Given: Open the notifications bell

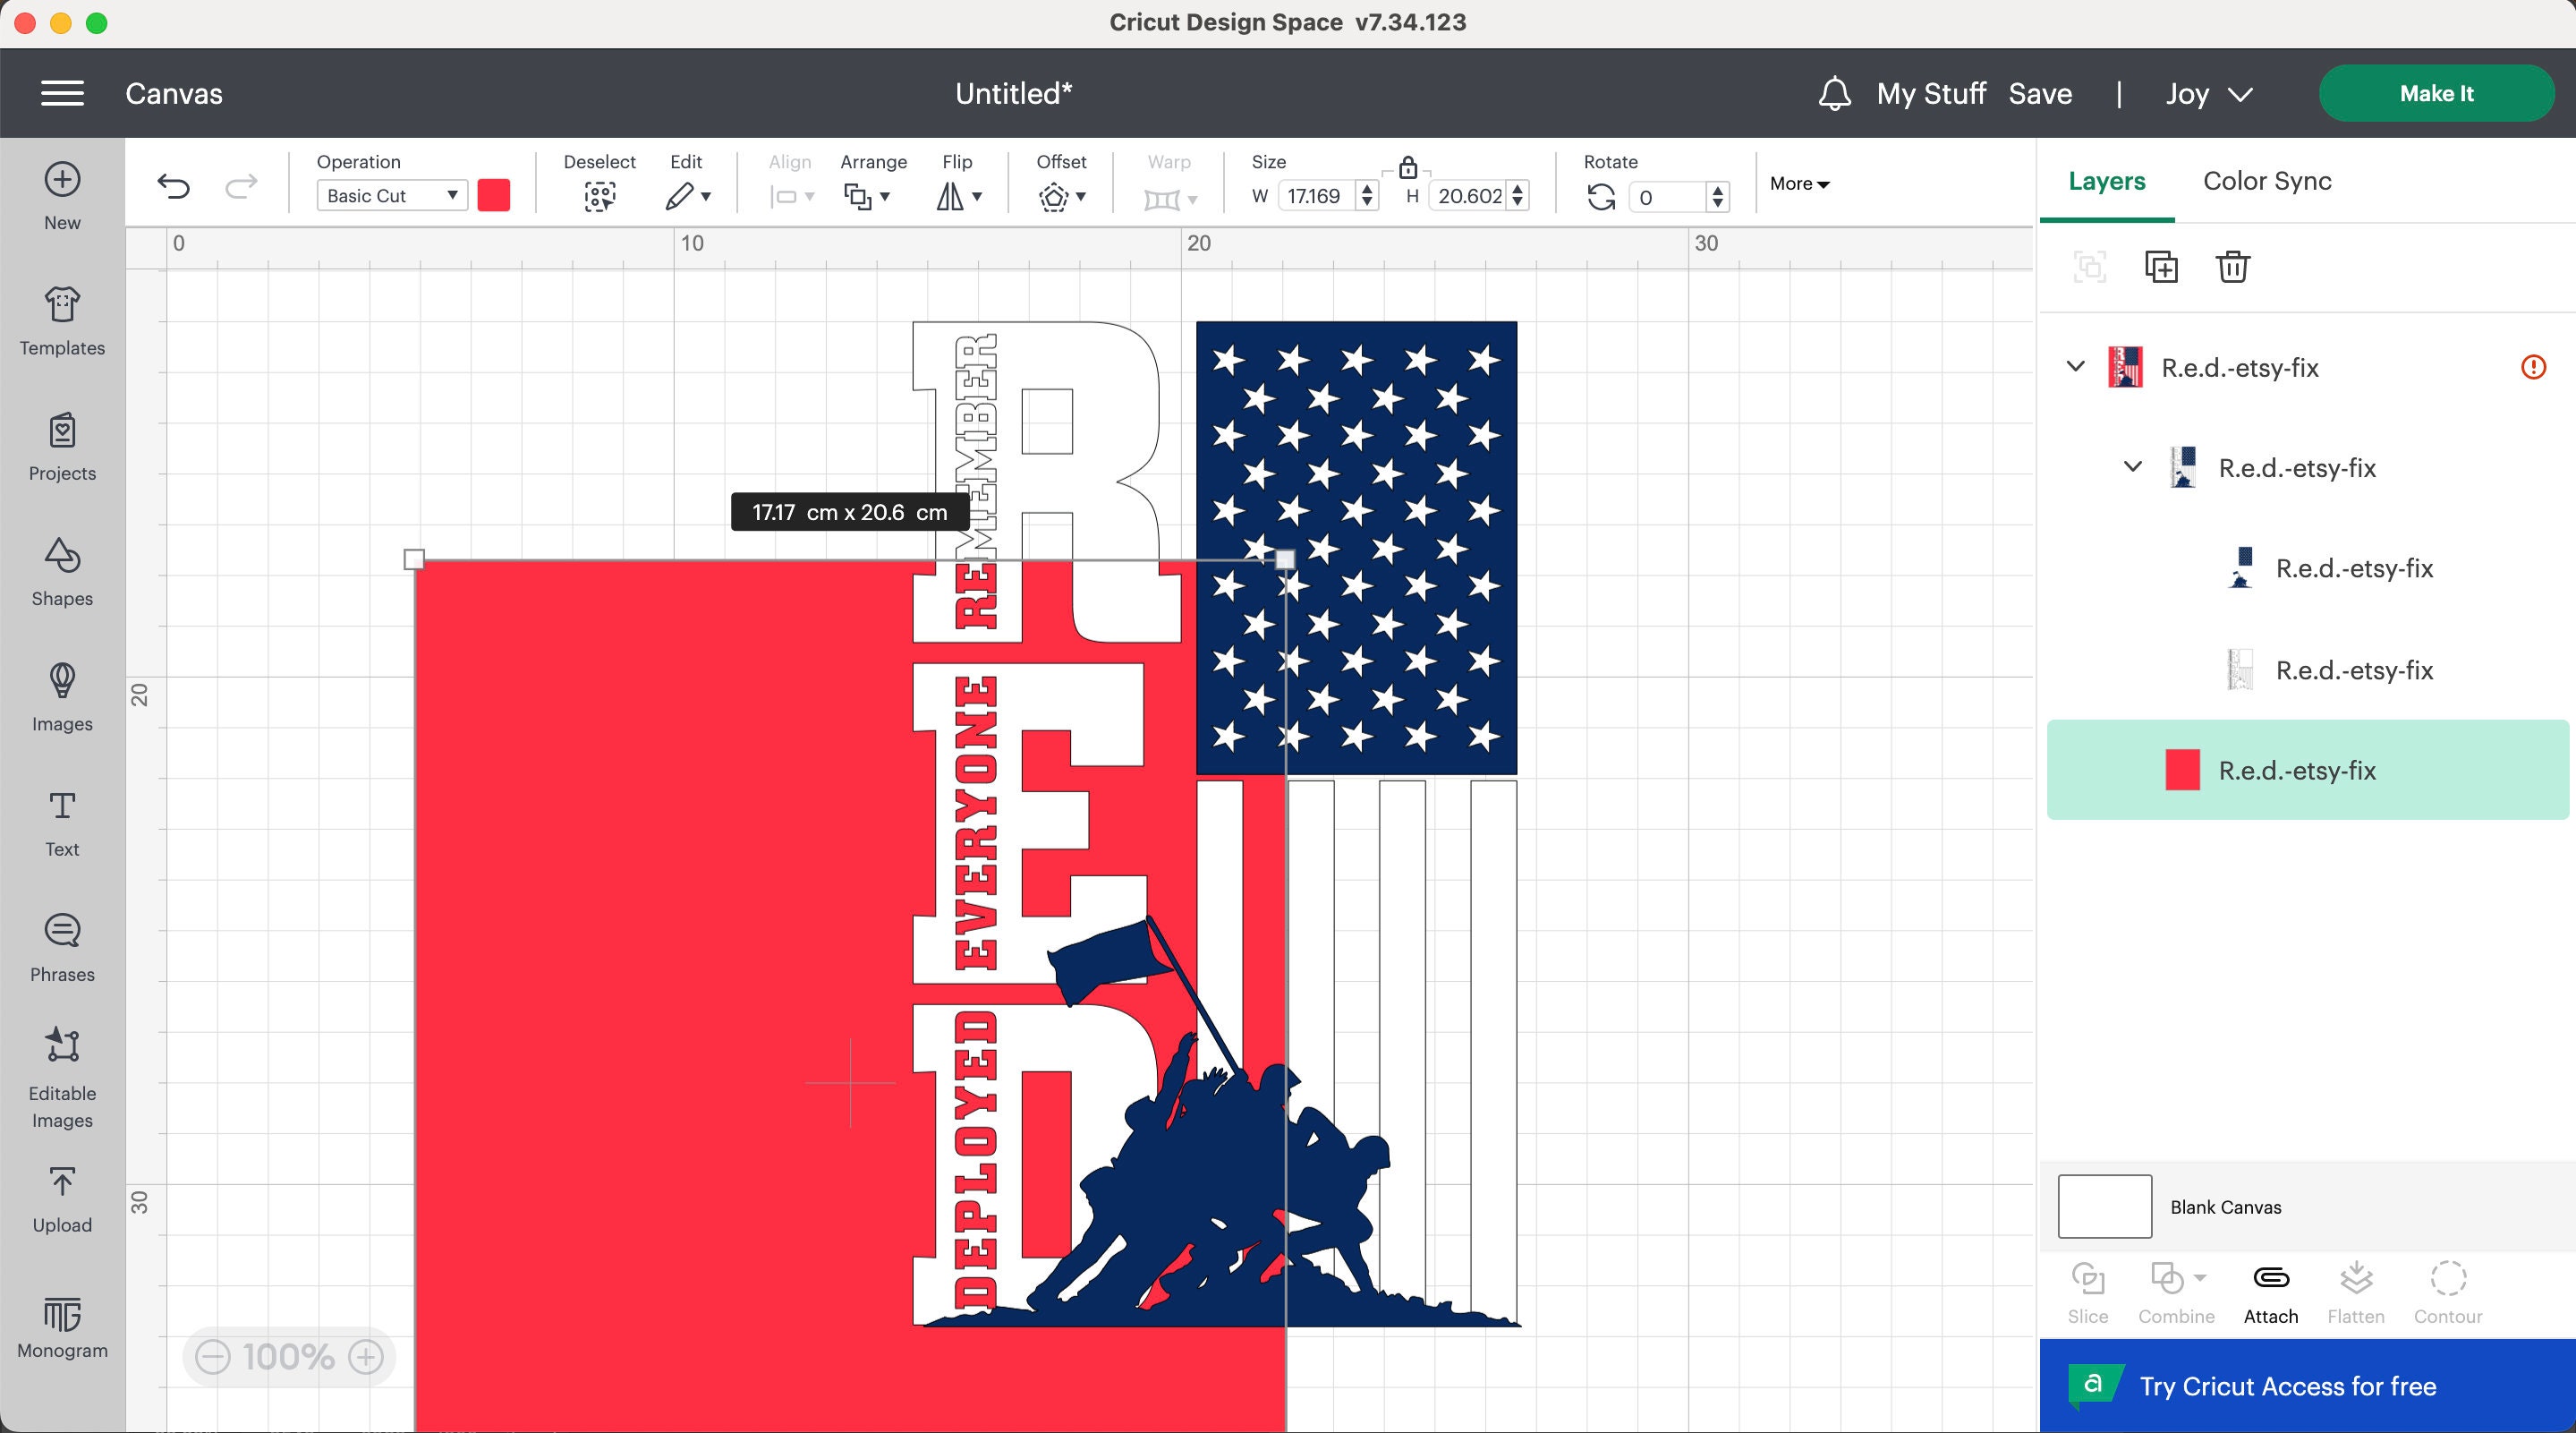Looking at the screenshot, I should (1835, 93).
